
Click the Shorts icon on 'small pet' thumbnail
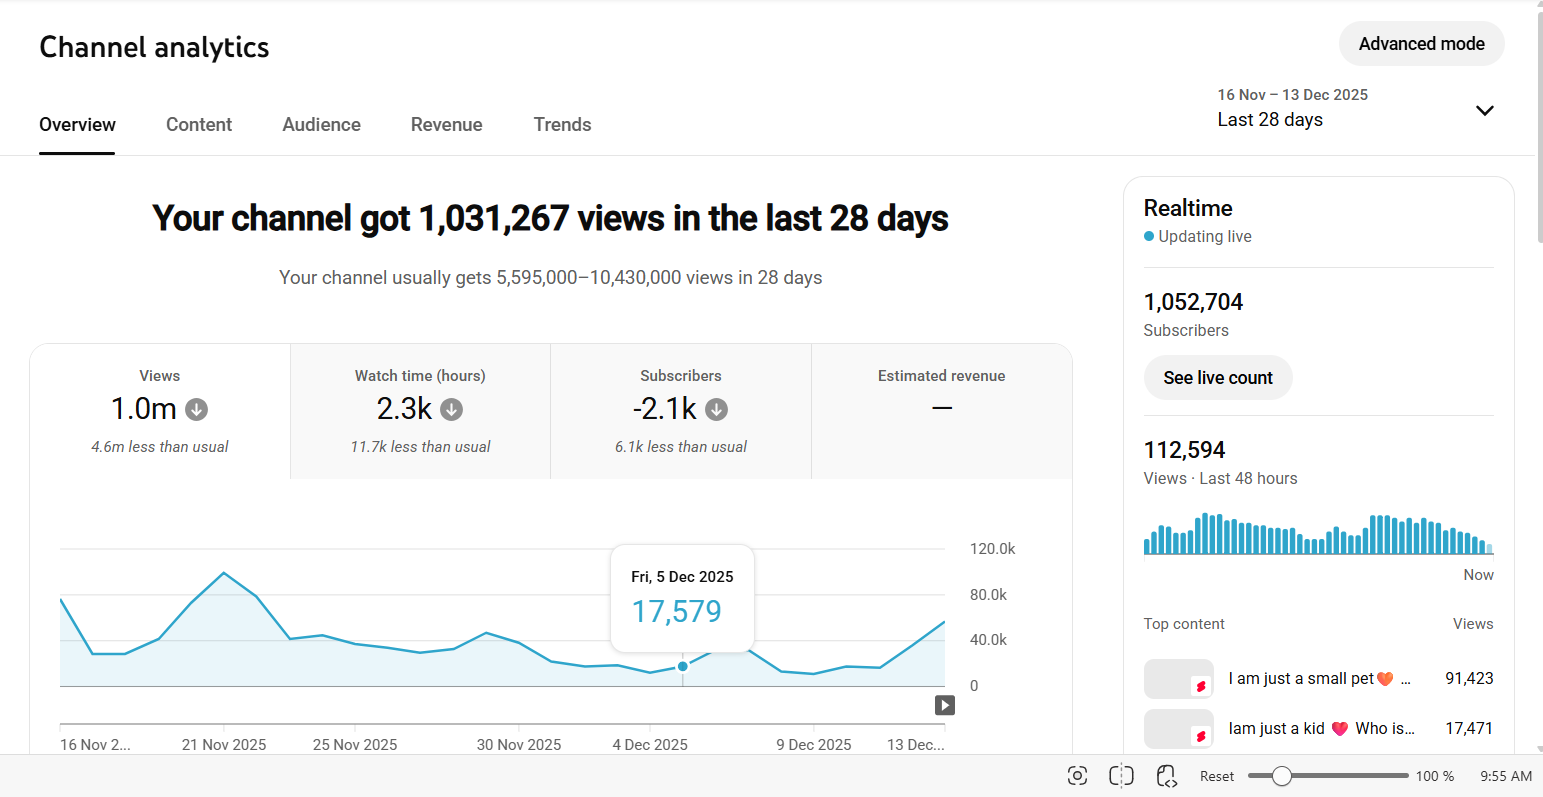click(1200, 686)
